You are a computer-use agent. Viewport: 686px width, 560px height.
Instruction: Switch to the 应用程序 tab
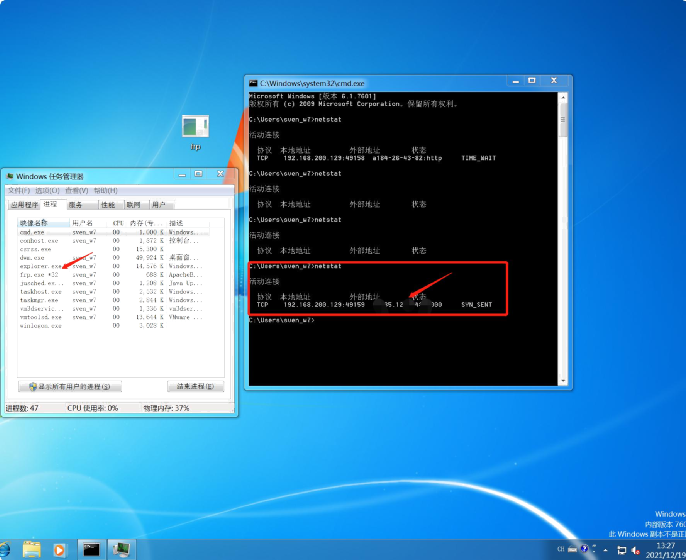click(x=22, y=204)
